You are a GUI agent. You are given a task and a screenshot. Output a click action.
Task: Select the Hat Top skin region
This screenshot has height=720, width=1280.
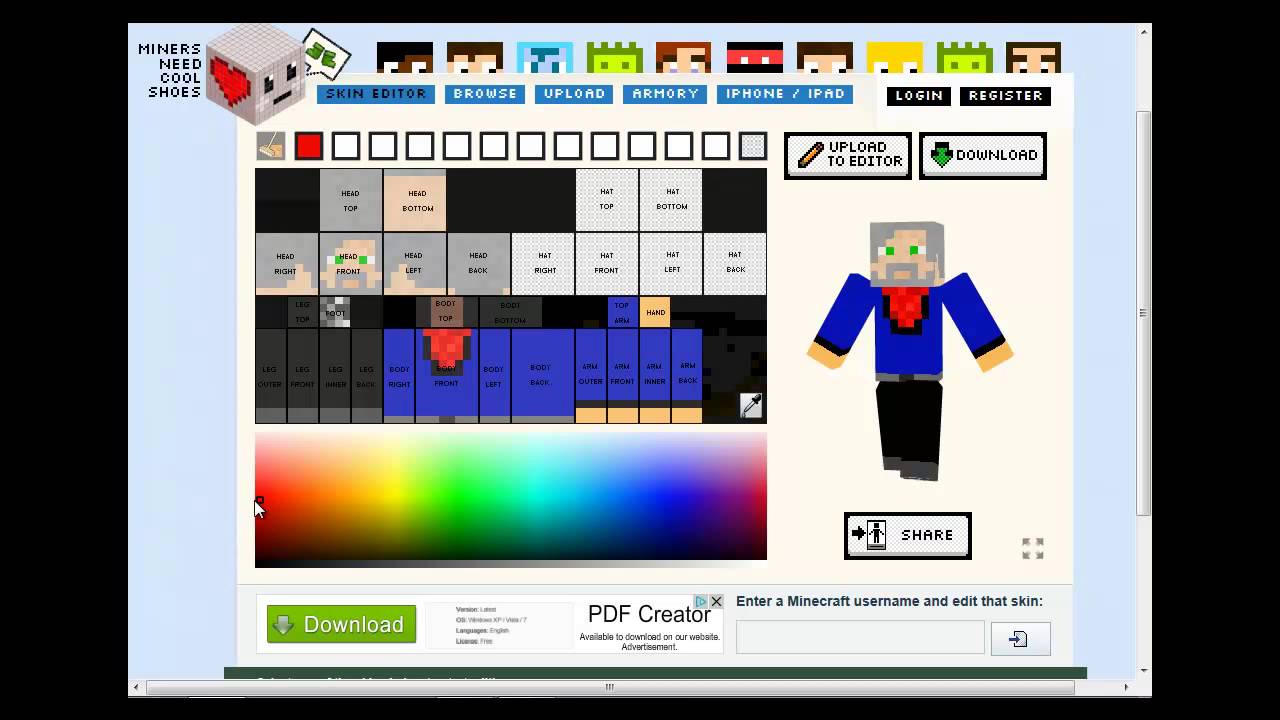607,200
